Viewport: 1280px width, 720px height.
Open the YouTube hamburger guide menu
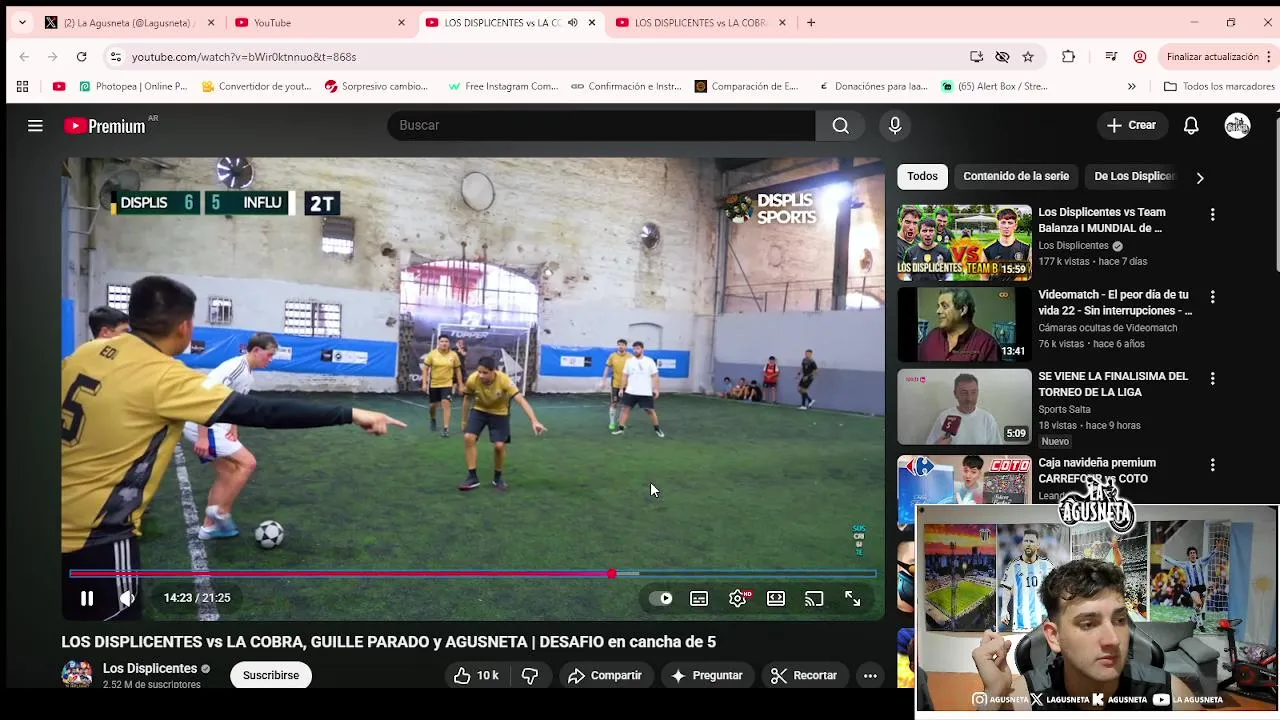pos(35,125)
